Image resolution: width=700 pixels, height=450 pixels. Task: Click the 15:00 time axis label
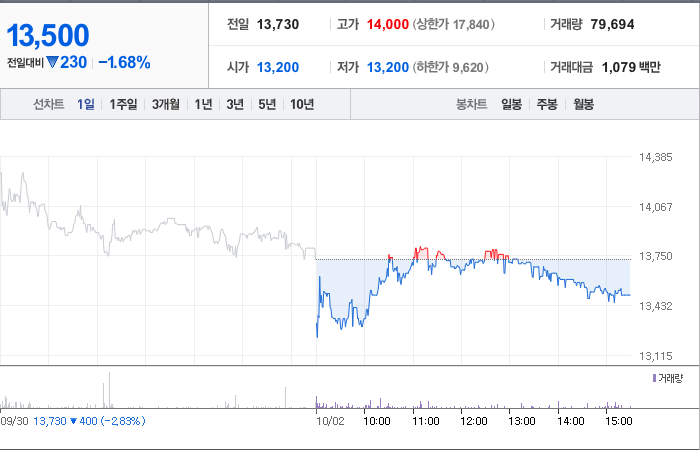pos(619,421)
